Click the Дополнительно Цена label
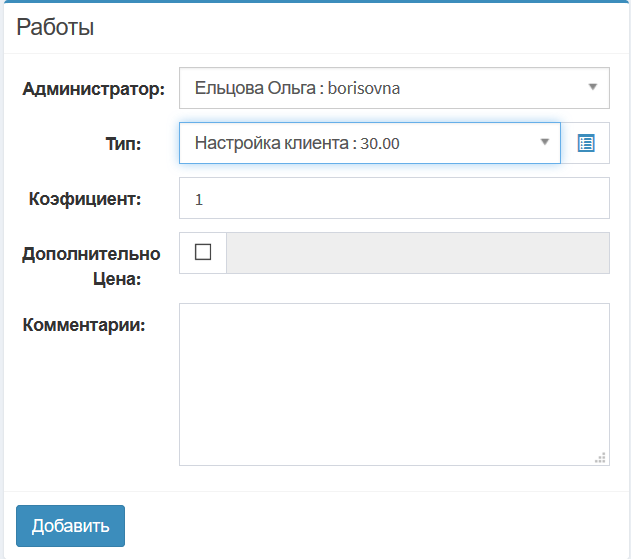The height and width of the screenshot is (559, 631). click(x=91, y=266)
